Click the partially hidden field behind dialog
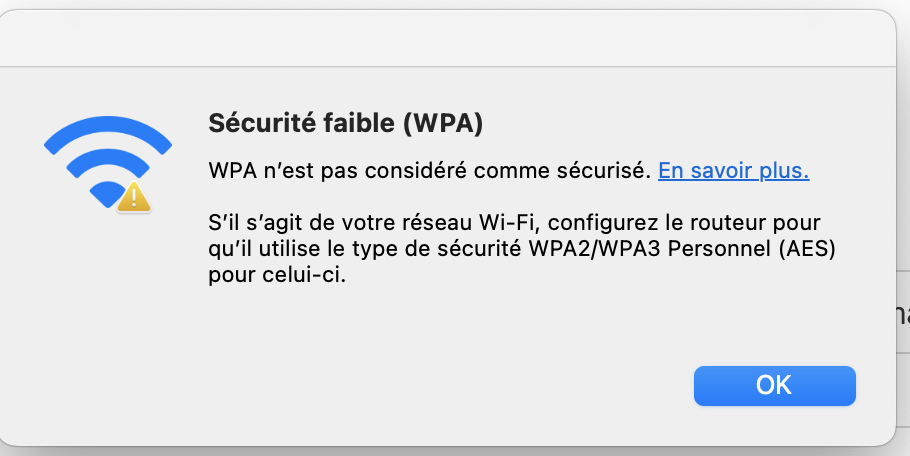The width and height of the screenshot is (910, 456). tap(902, 314)
